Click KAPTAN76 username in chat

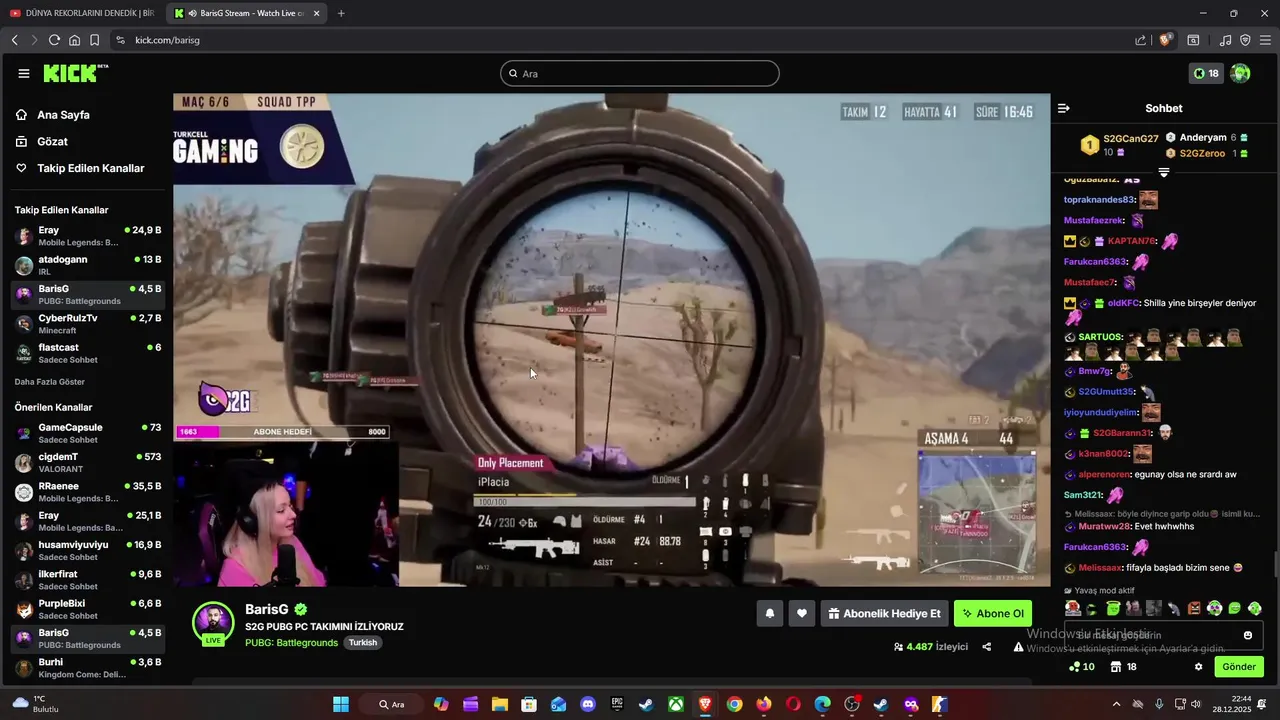click(1132, 241)
